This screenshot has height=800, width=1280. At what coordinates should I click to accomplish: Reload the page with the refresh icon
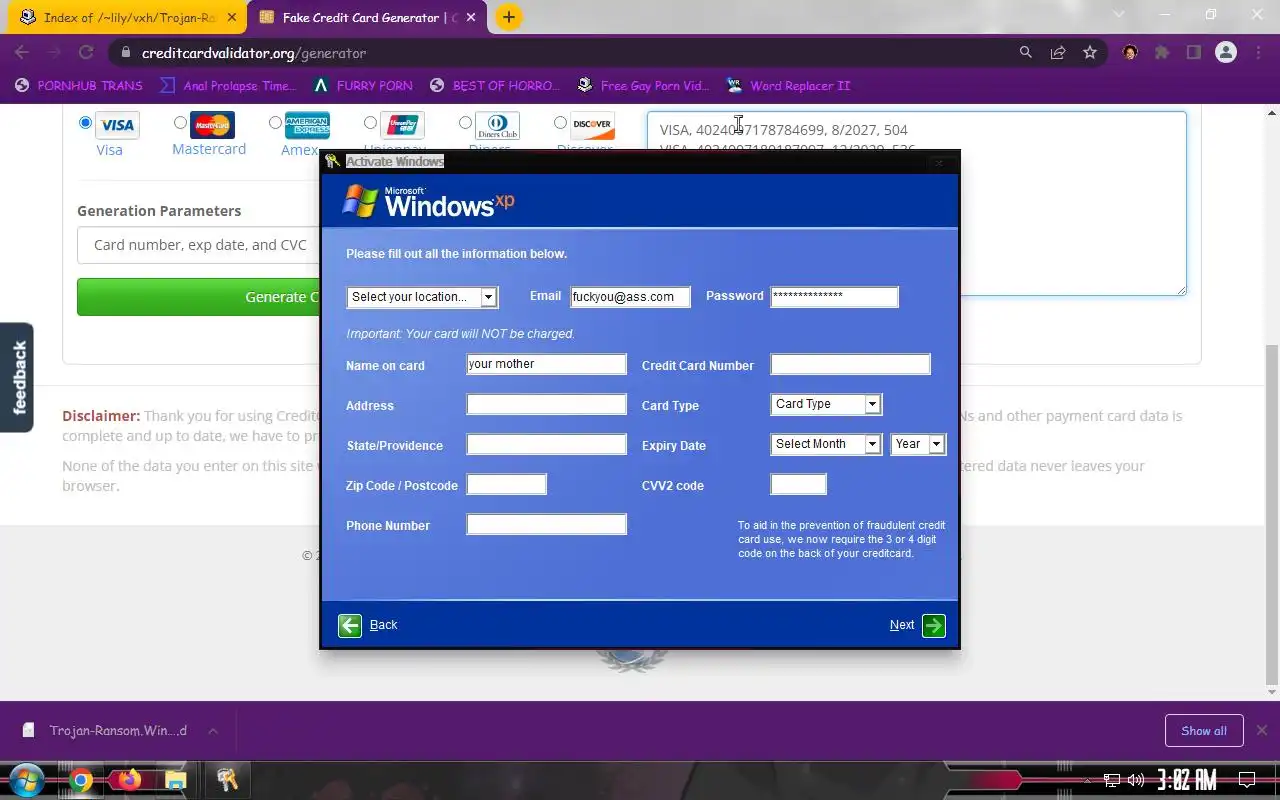(x=86, y=52)
